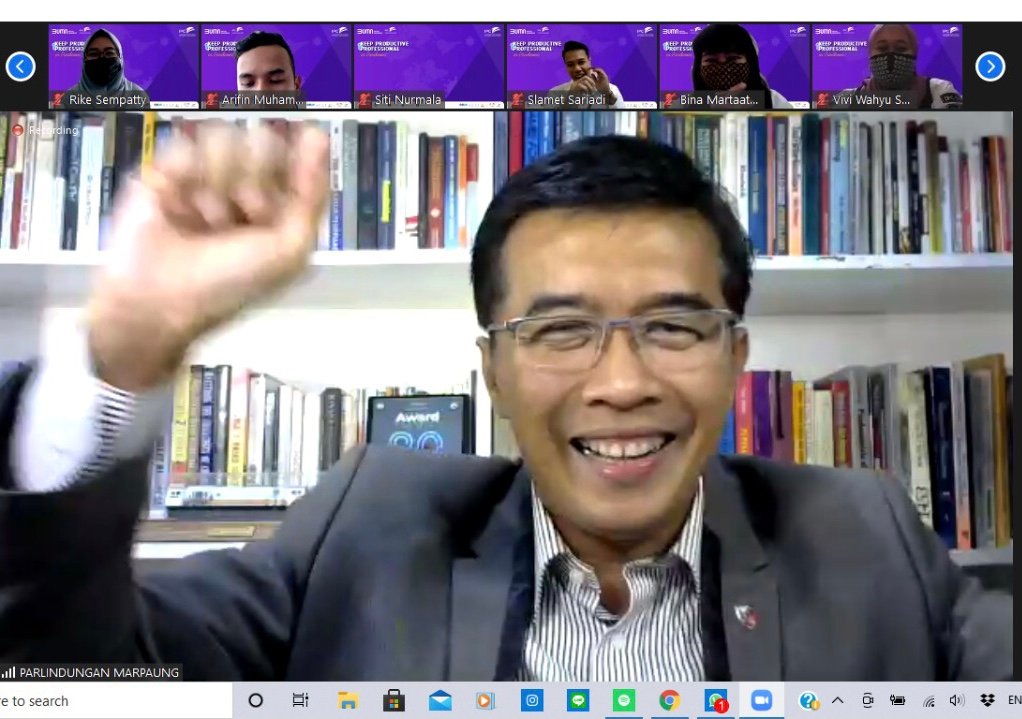This screenshot has height=719, width=1022.
Task: Select Vivi Wahyu's video thumbnail
Action: [x=887, y=66]
